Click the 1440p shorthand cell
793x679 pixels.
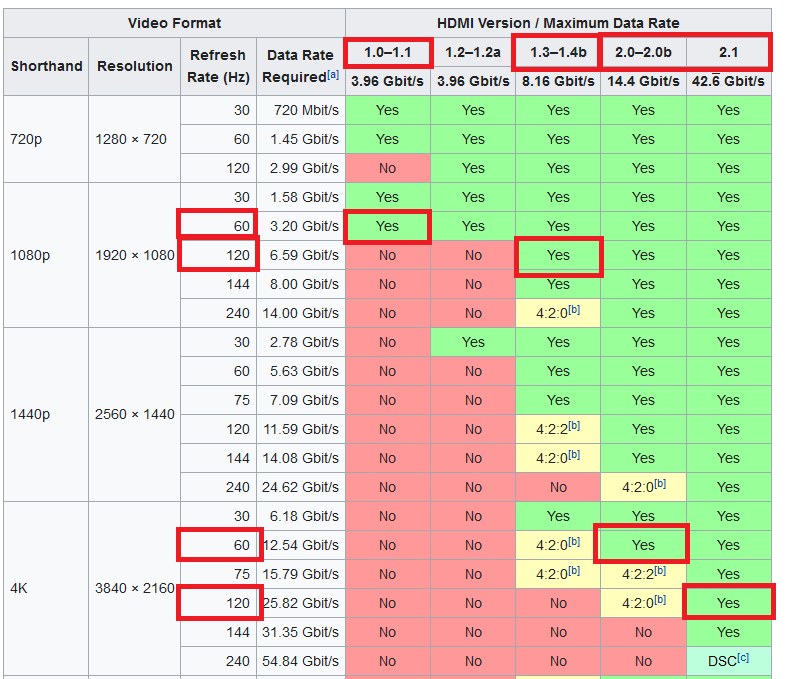[46, 415]
